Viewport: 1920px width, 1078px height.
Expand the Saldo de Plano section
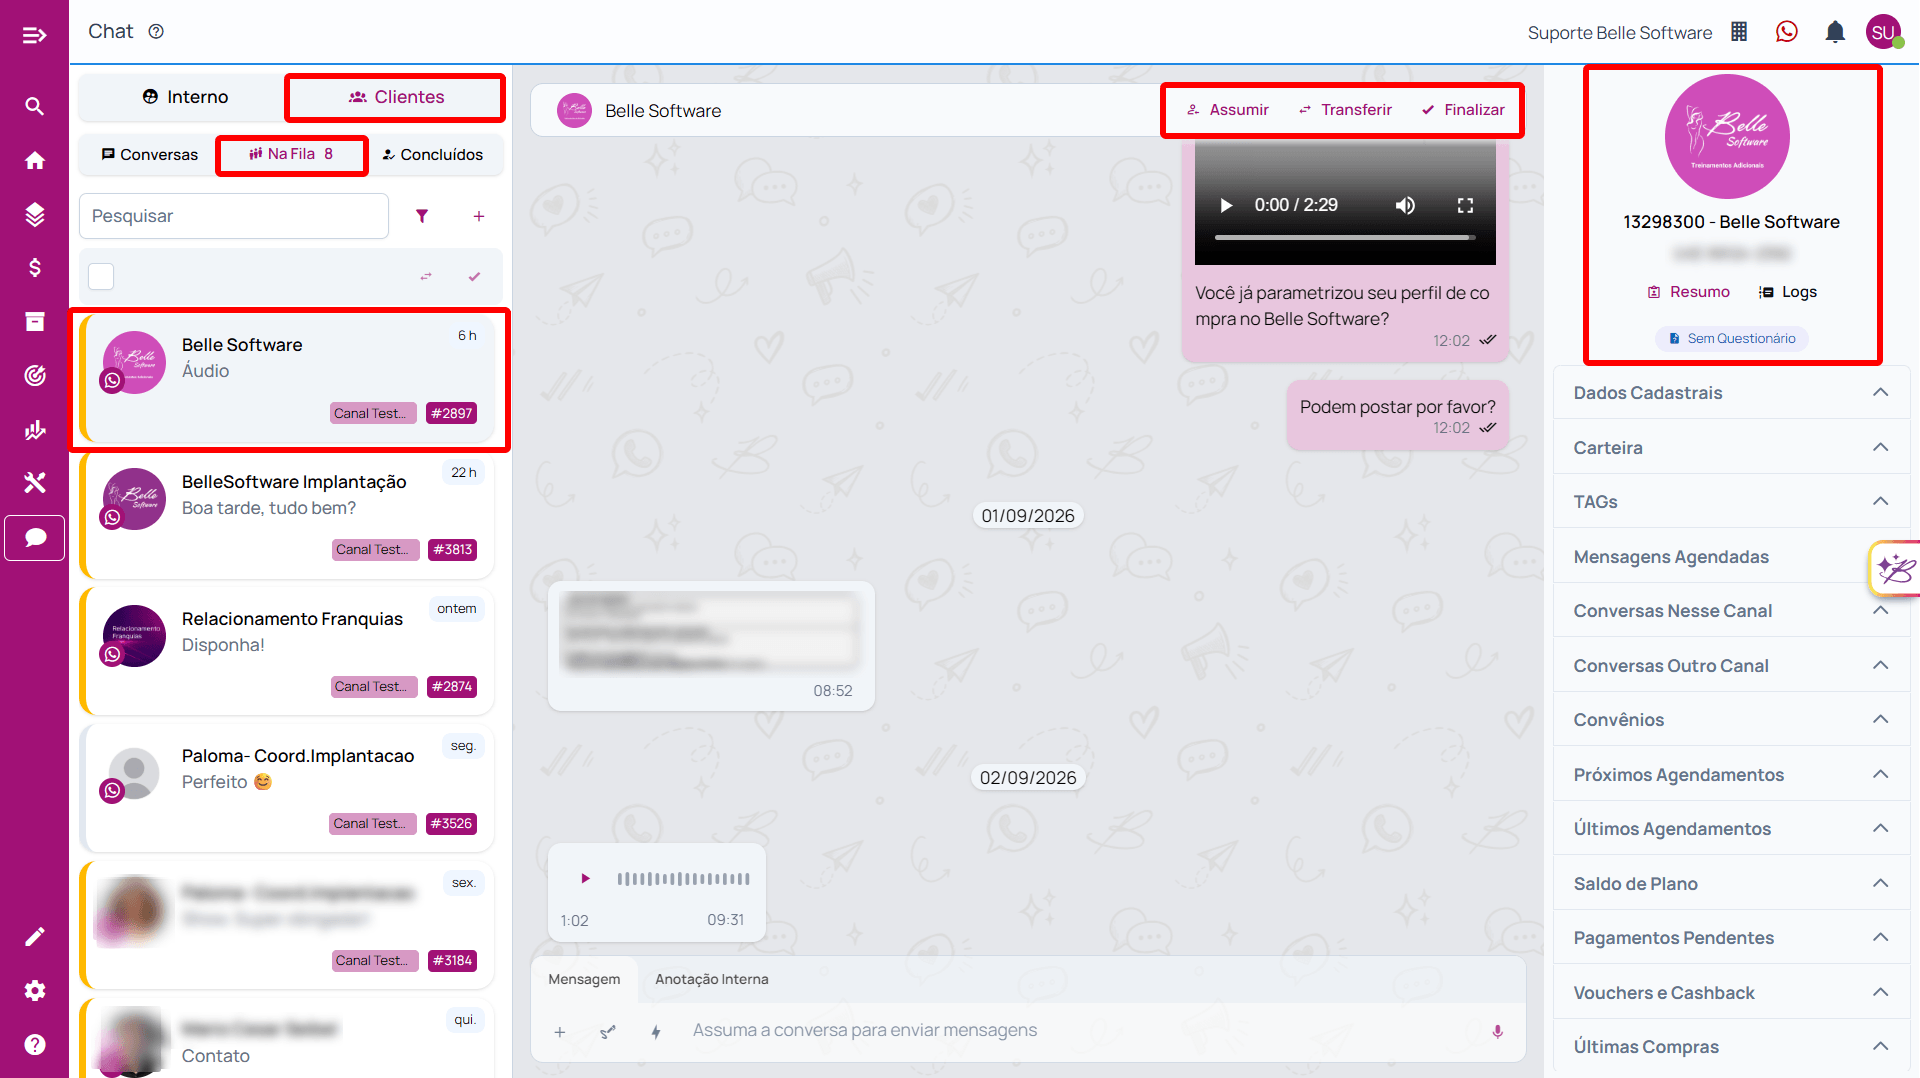pyautogui.click(x=1731, y=884)
